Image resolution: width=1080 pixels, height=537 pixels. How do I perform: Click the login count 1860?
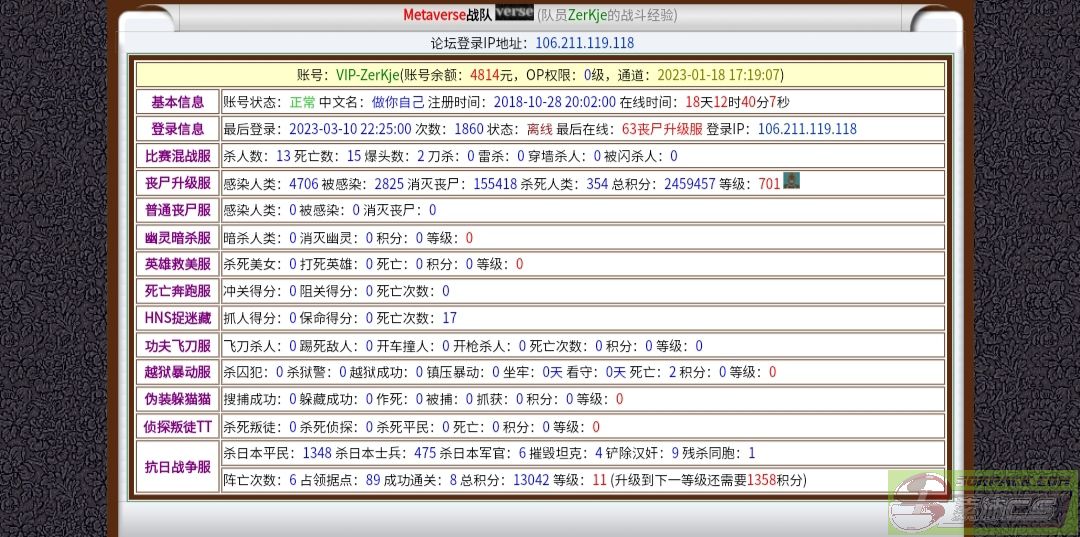[x=470, y=129]
